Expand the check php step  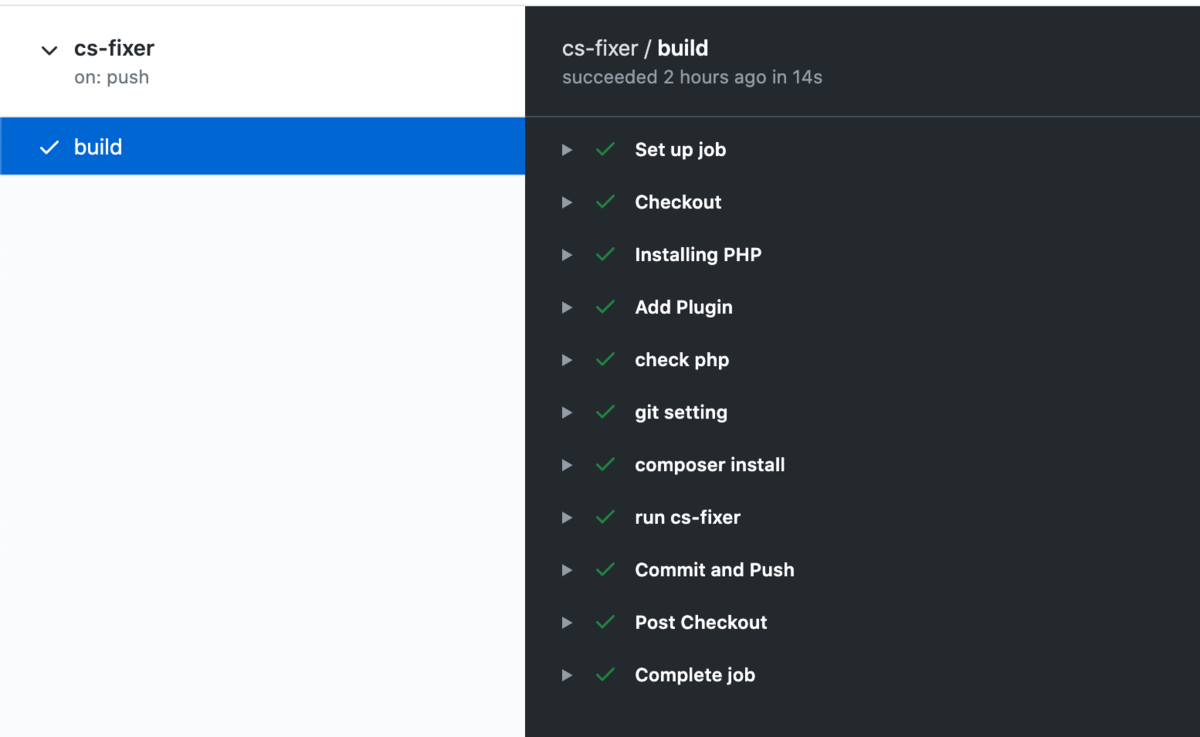567,359
